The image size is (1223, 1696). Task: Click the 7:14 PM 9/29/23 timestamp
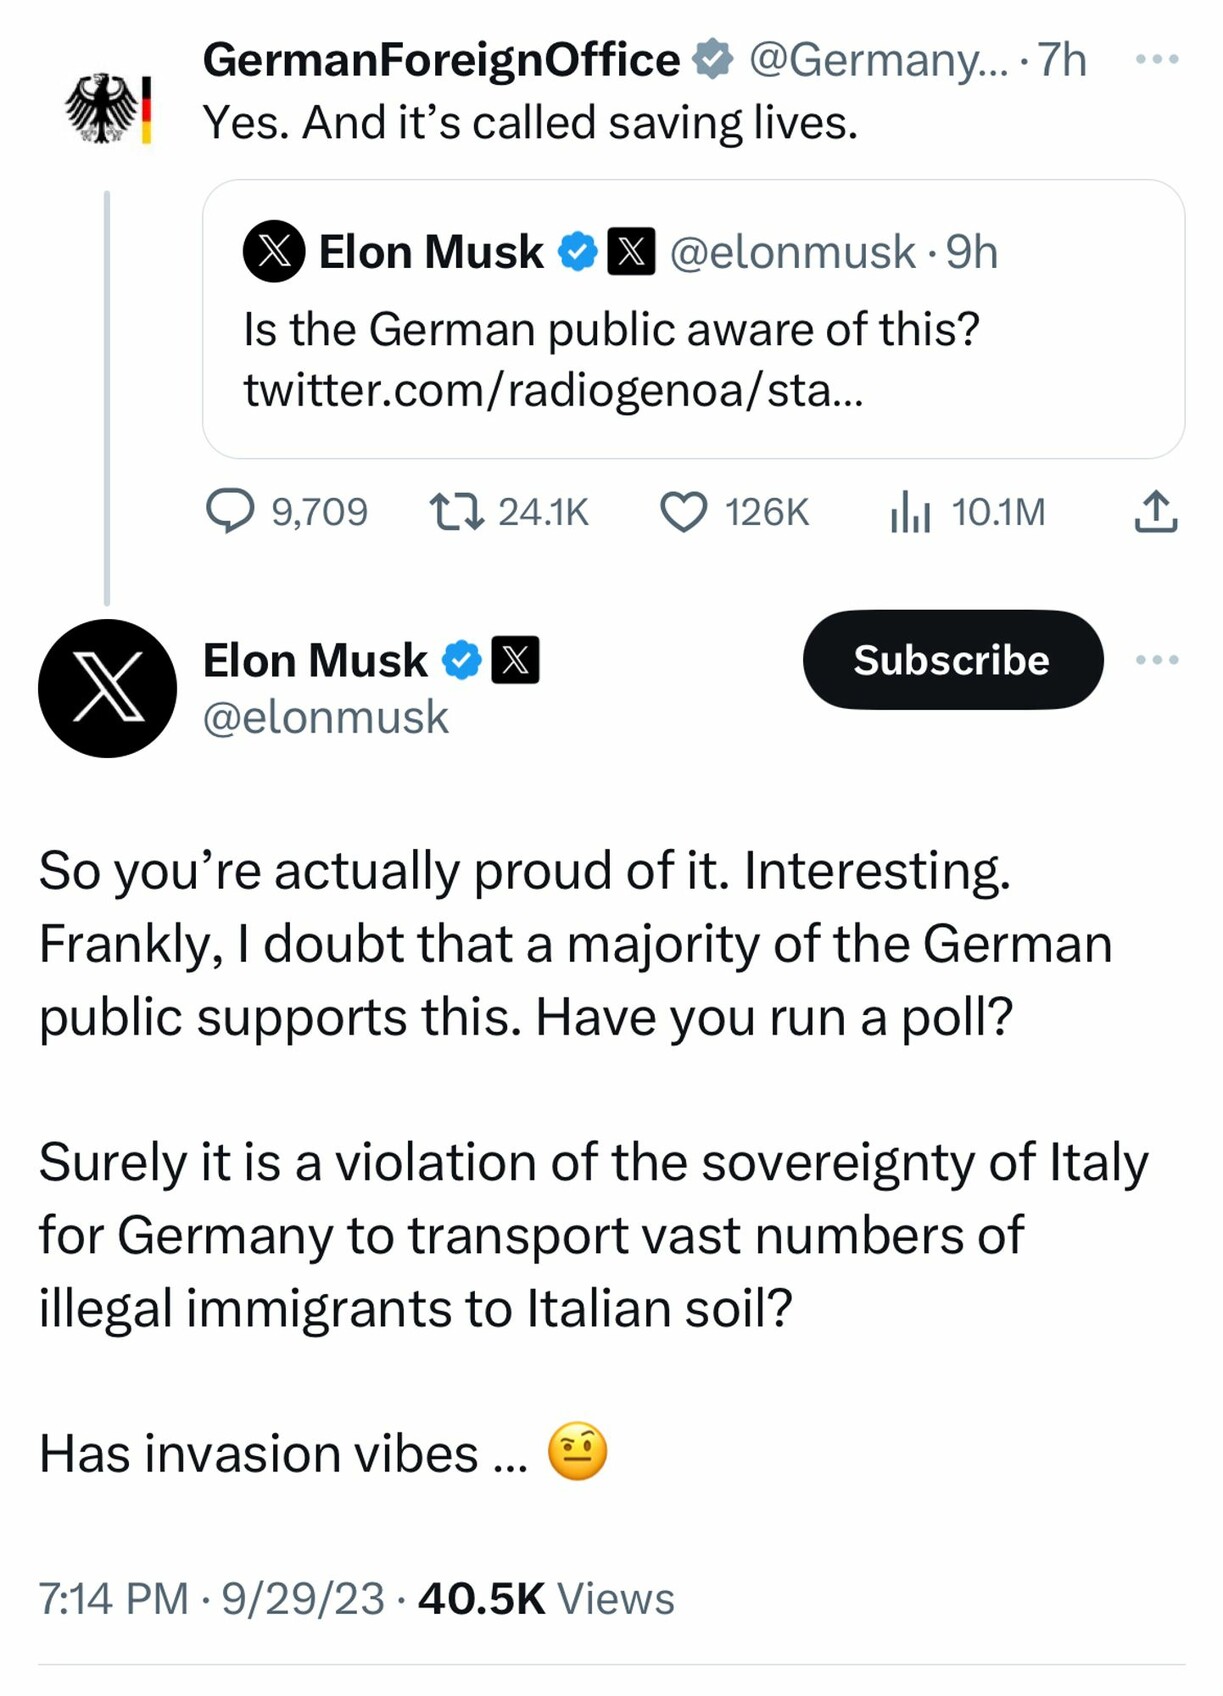[x=211, y=1598]
